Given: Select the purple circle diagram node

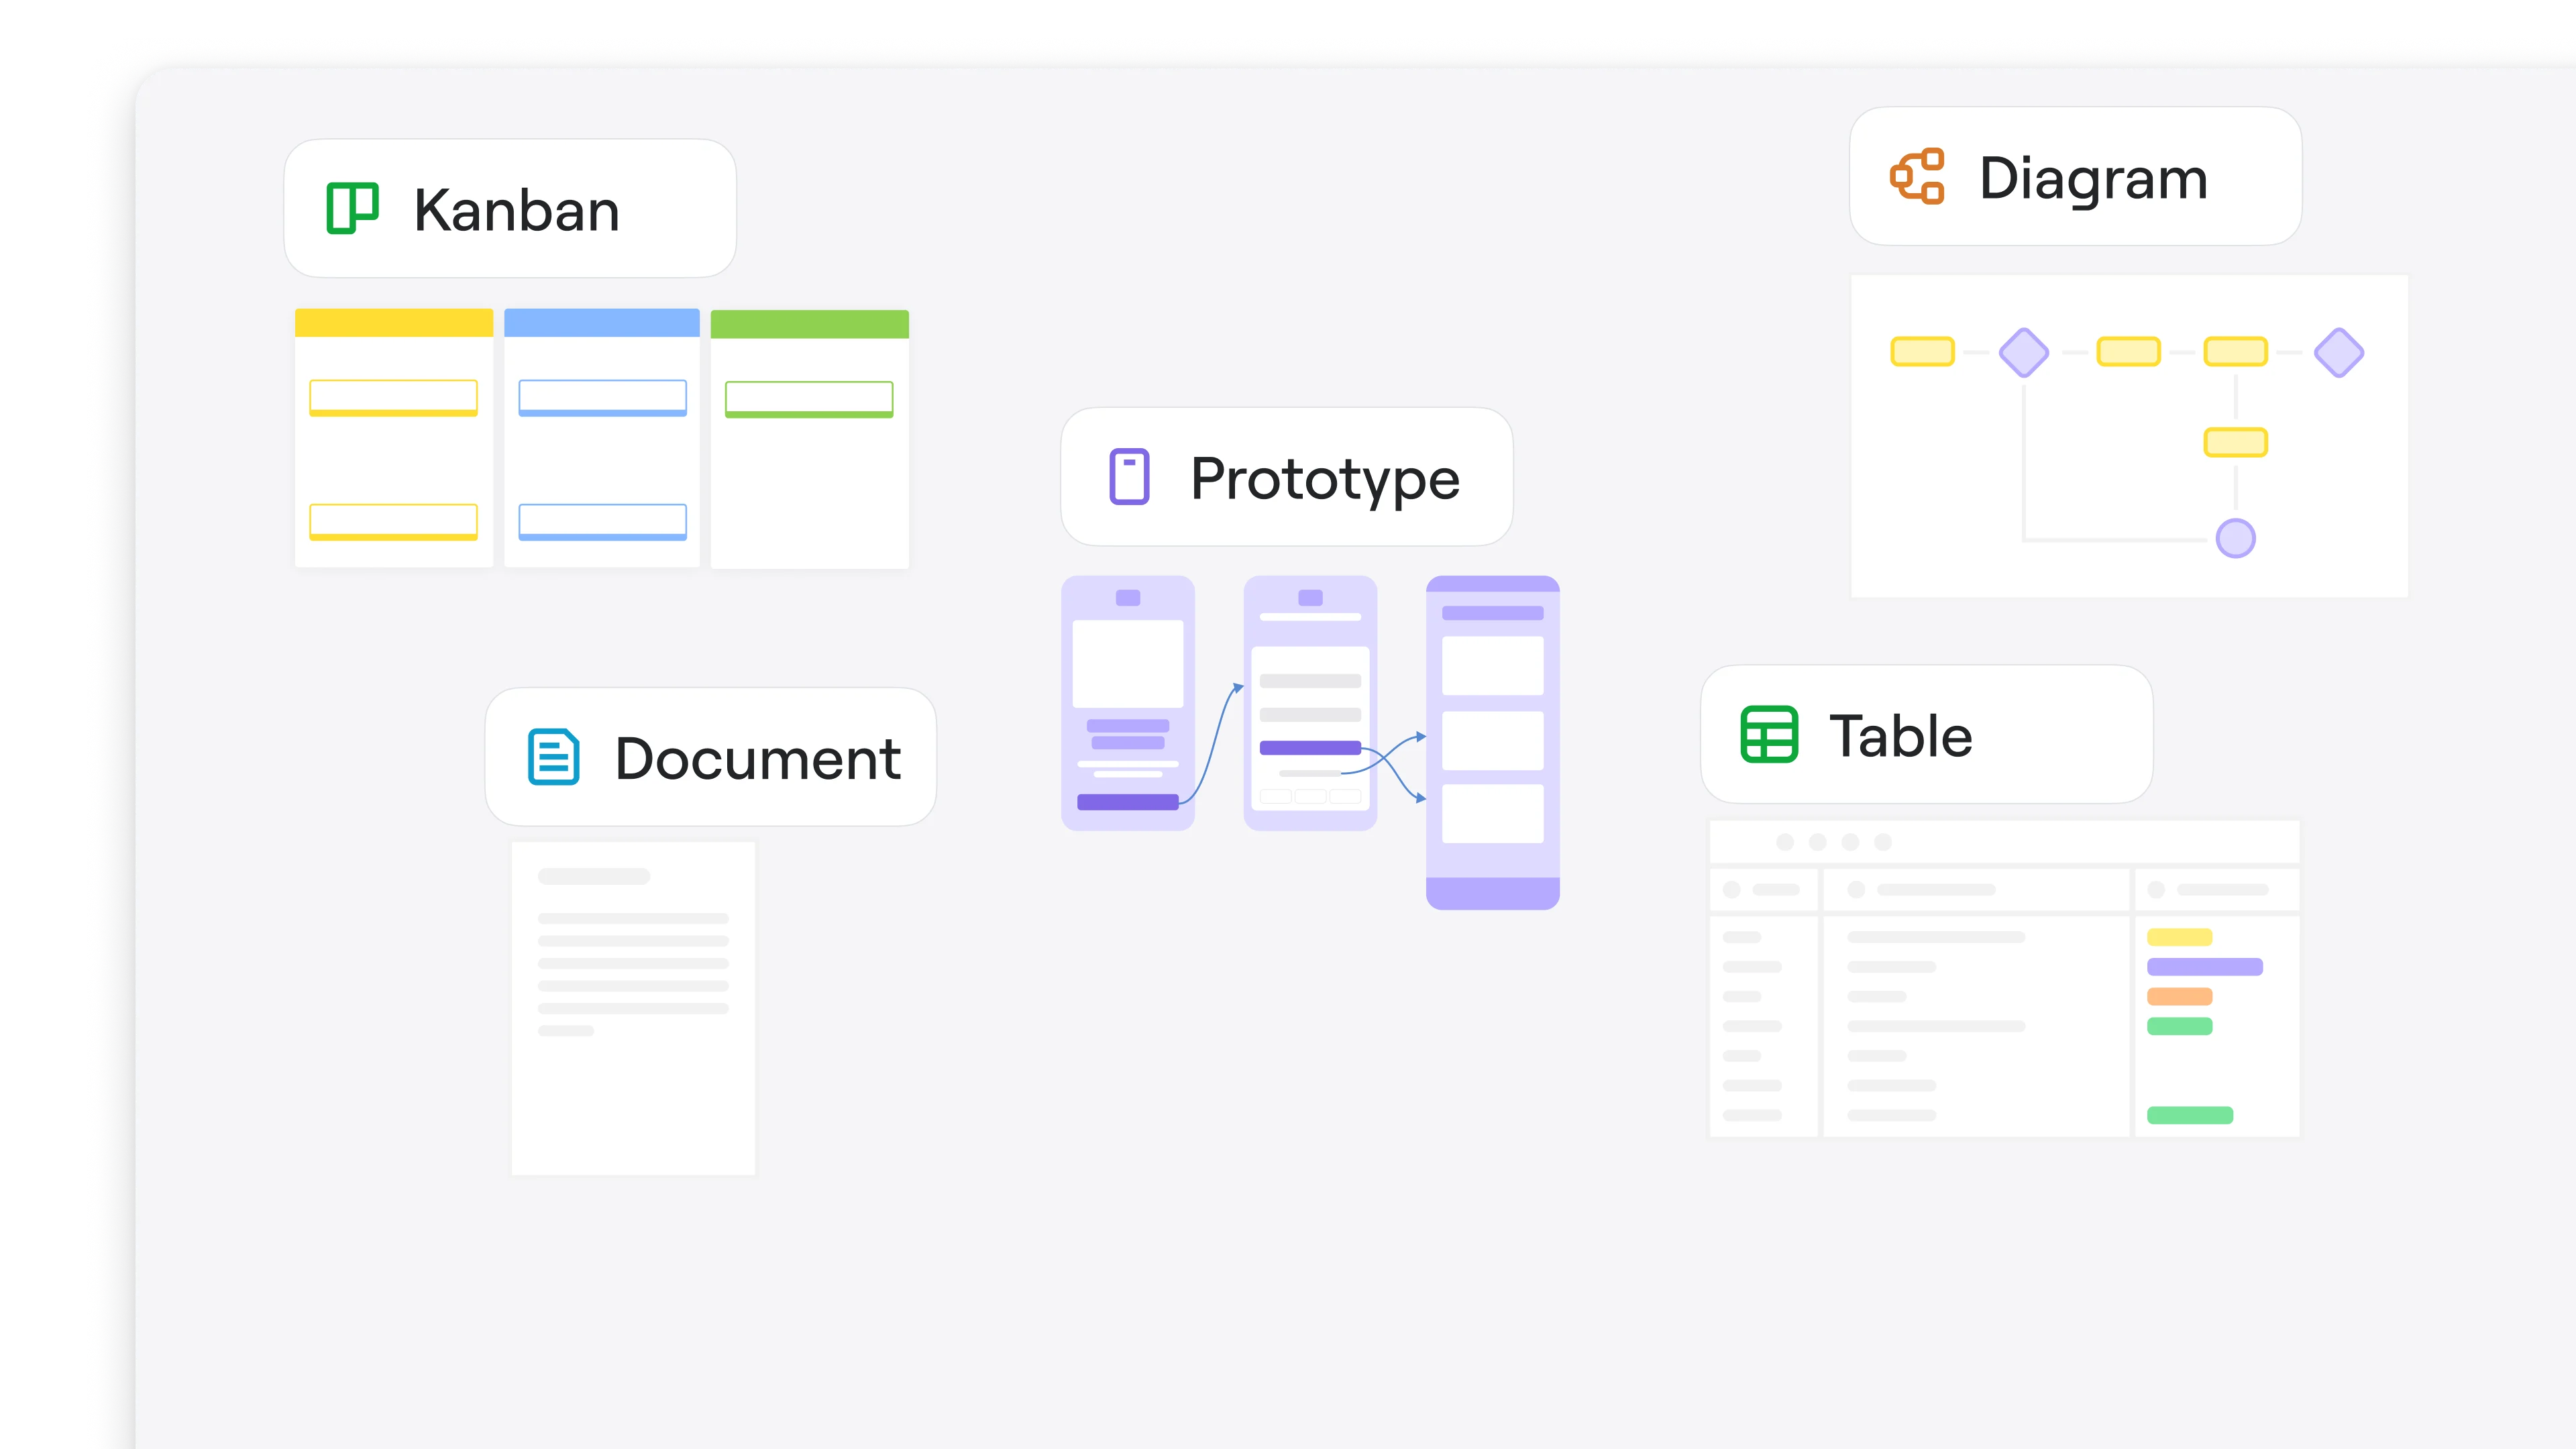Looking at the screenshot, I should pyautogui.click(x=2235, y=538).
